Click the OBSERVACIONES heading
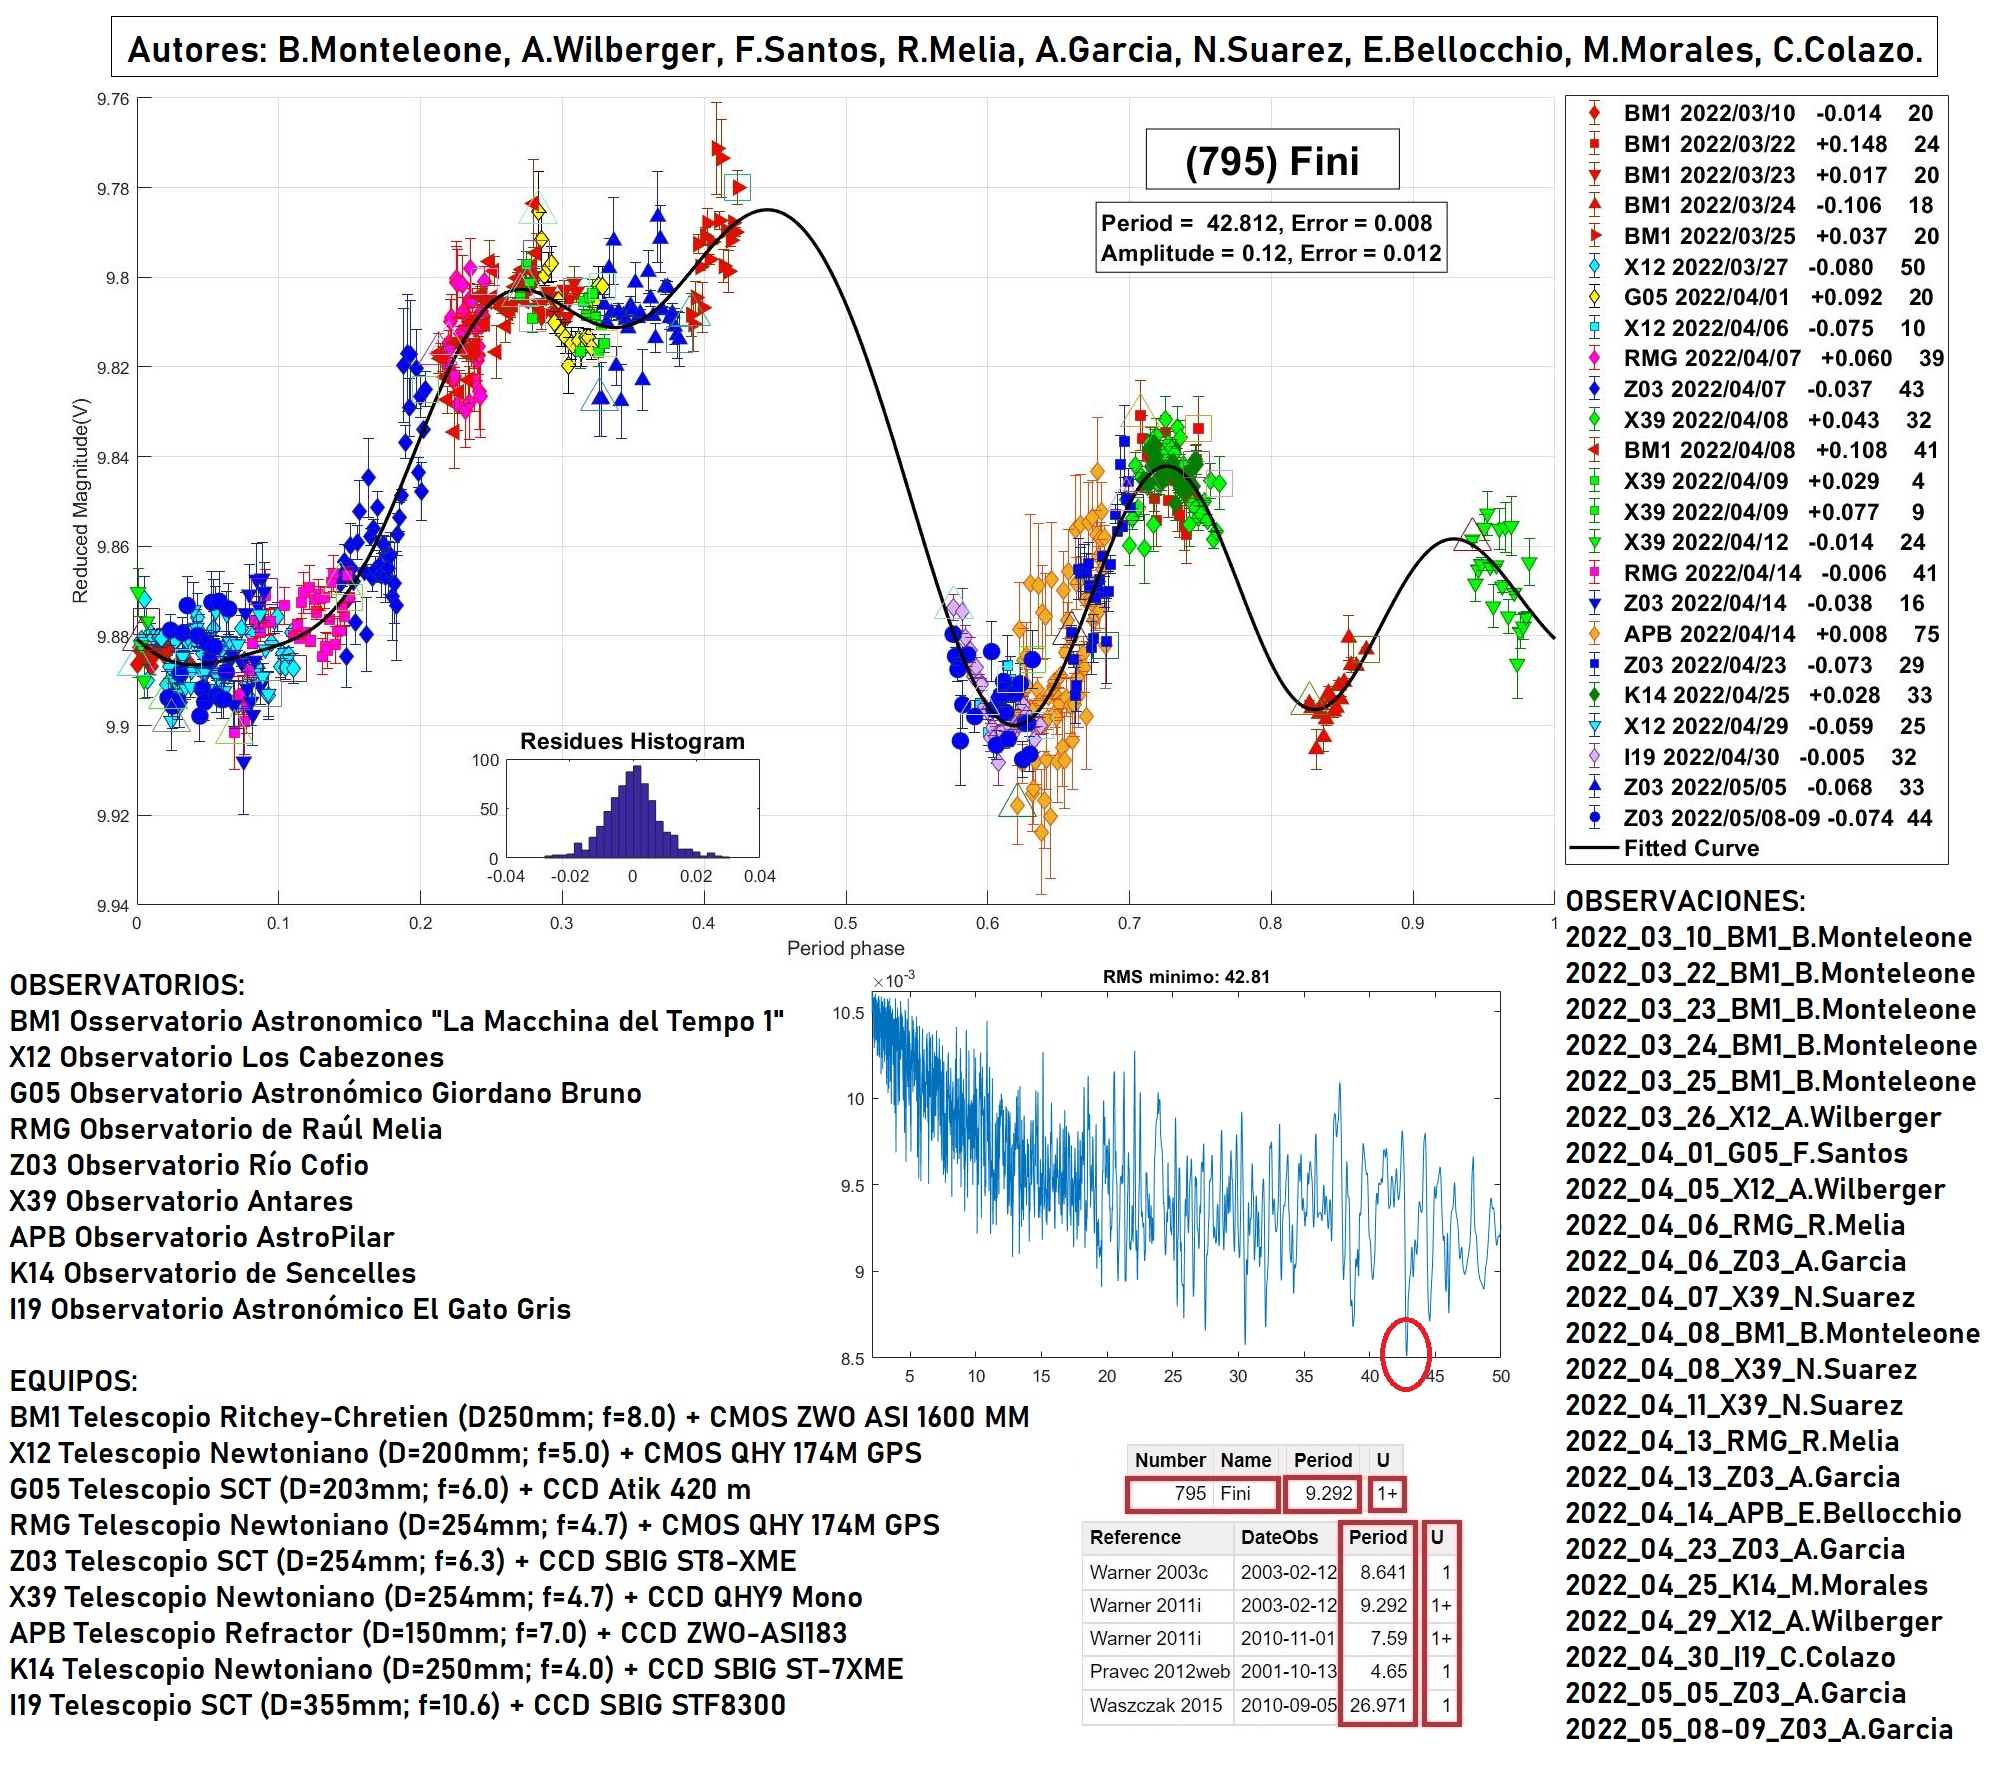The height and width of the screenshot is (1766, 1992). tap(1685, 901)
